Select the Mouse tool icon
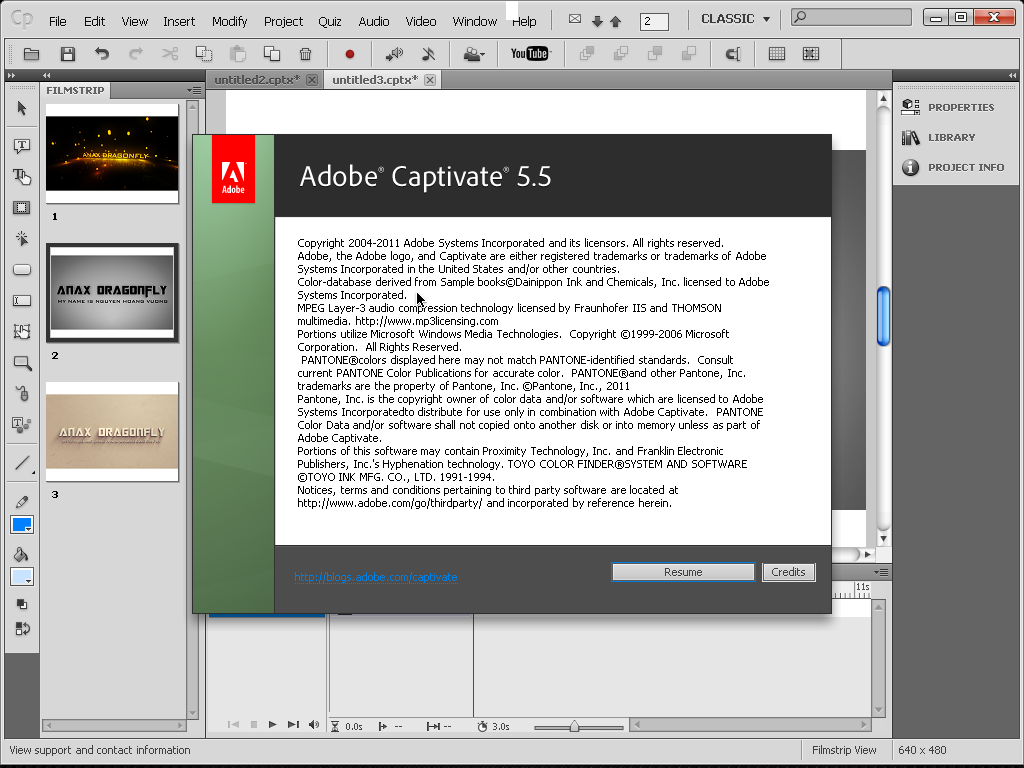This screenshot has height=768, width=1024. 22,393
